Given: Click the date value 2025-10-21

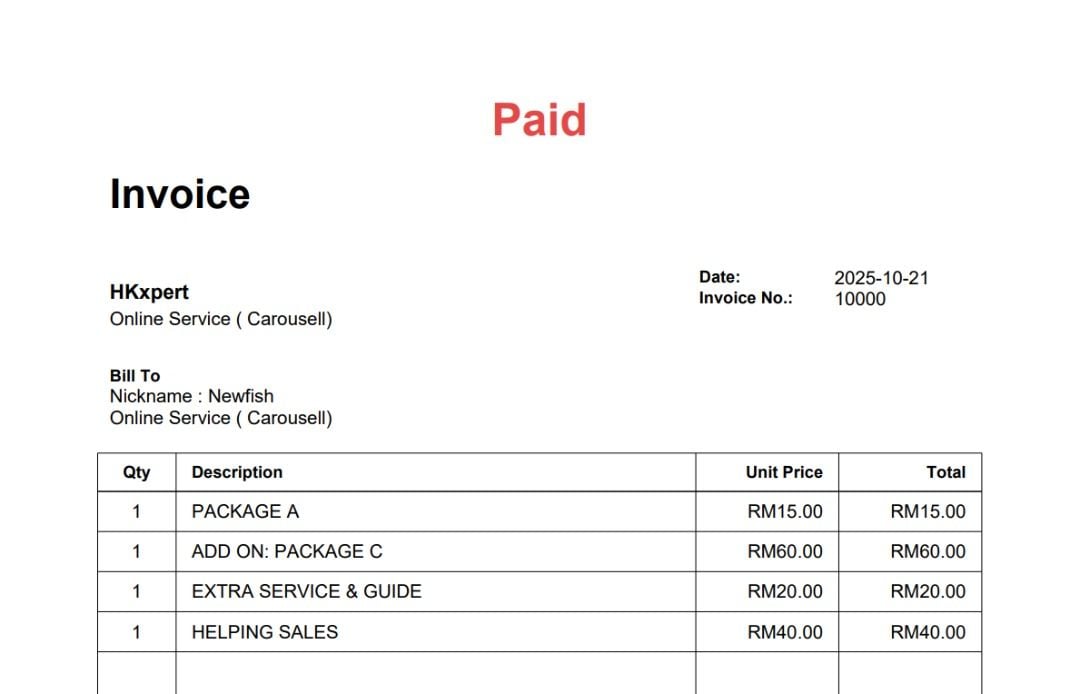Looking at the screenshot, I should coord(881,278).
